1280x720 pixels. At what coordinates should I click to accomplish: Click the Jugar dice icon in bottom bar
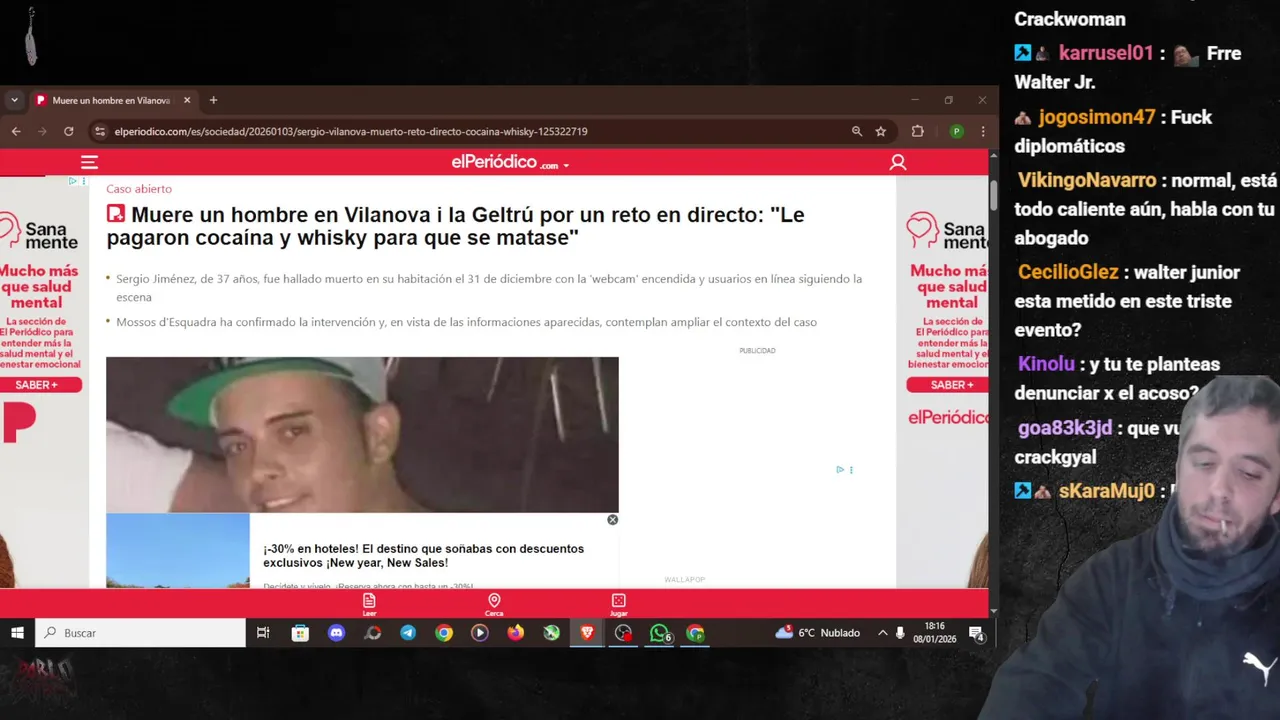point(618,604)
